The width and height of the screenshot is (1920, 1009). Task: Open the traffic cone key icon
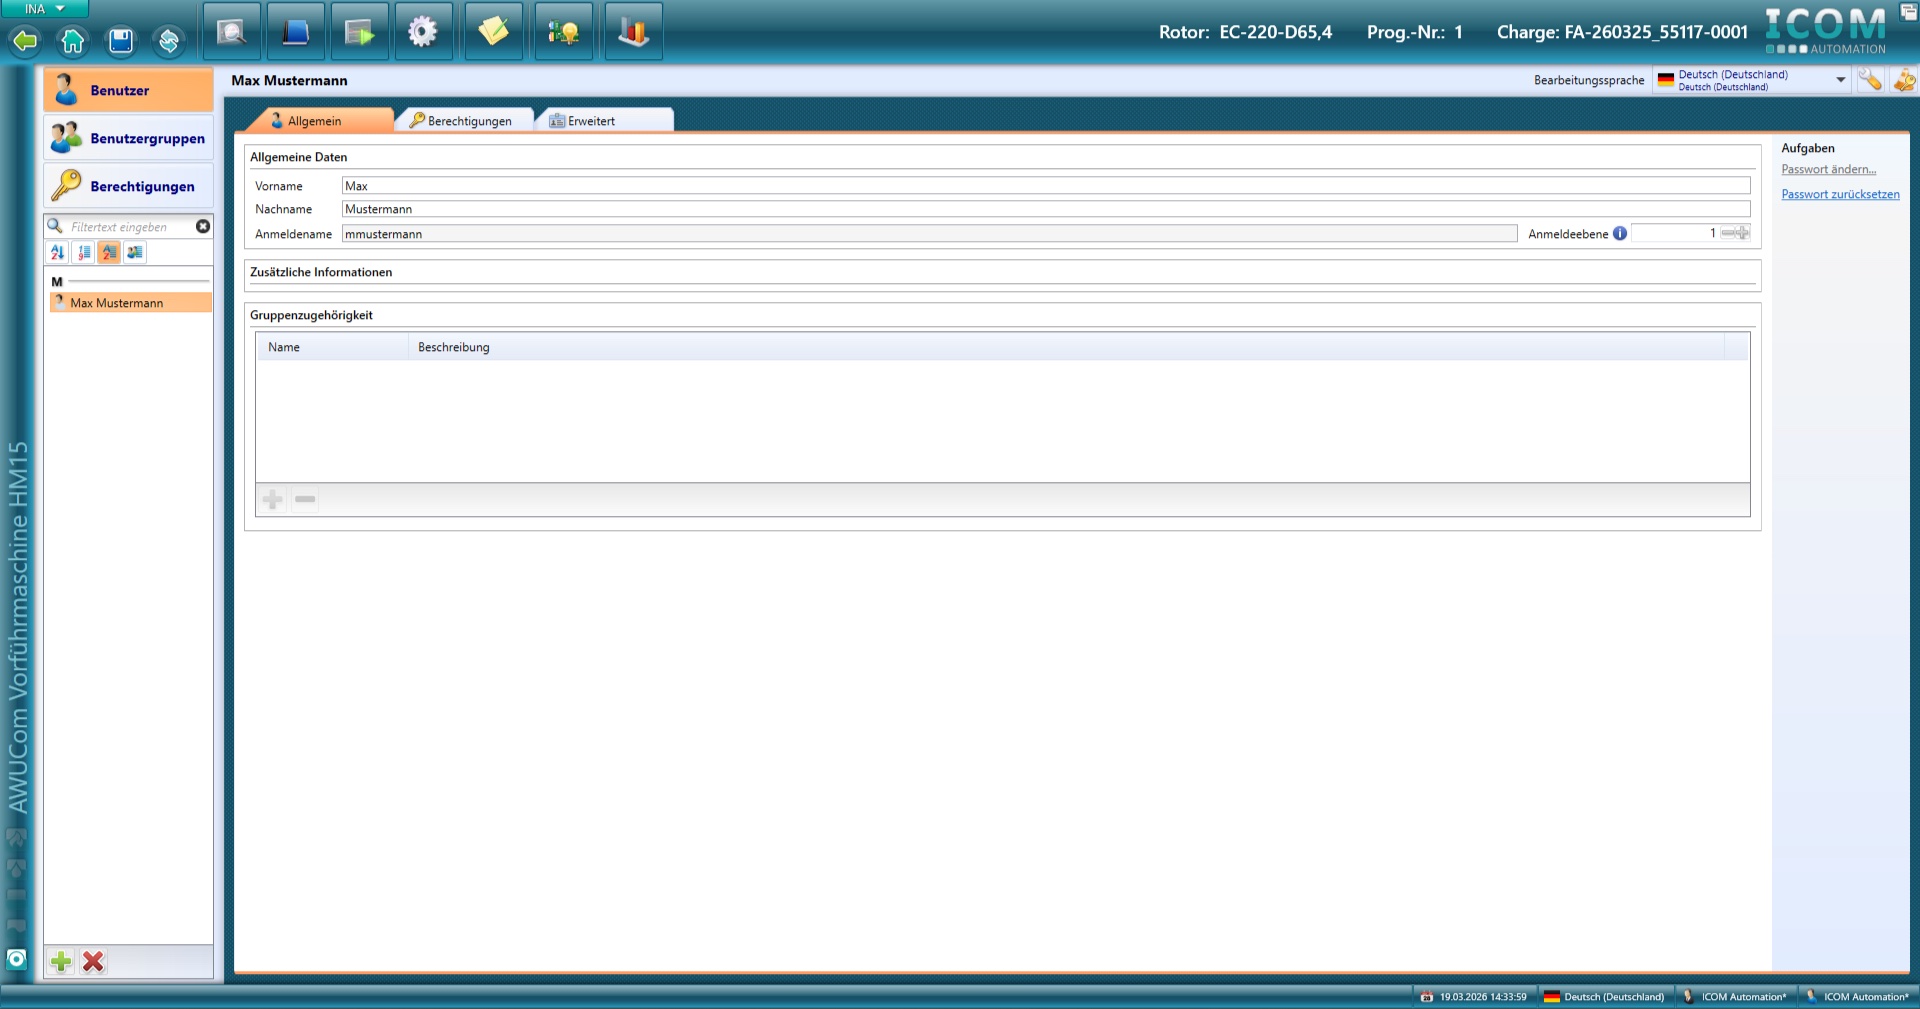pos(1903,80)
